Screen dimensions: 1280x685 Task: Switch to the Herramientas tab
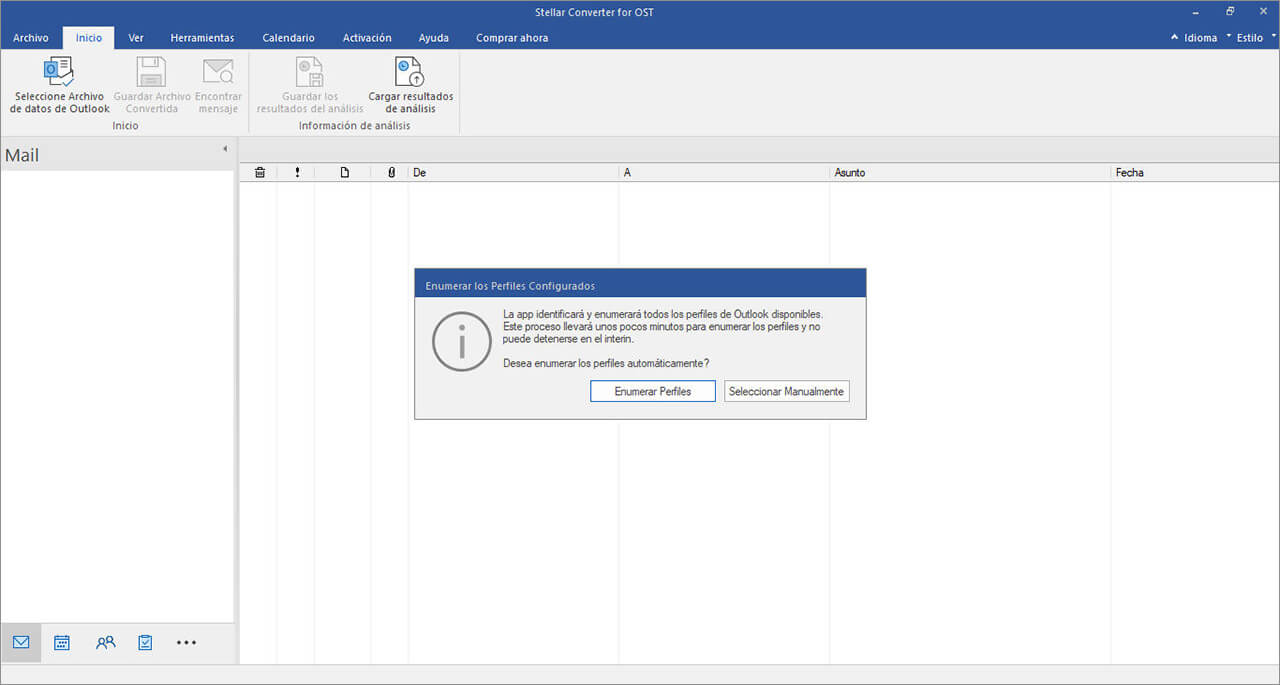pyautogui.click(x=202, y=38)
